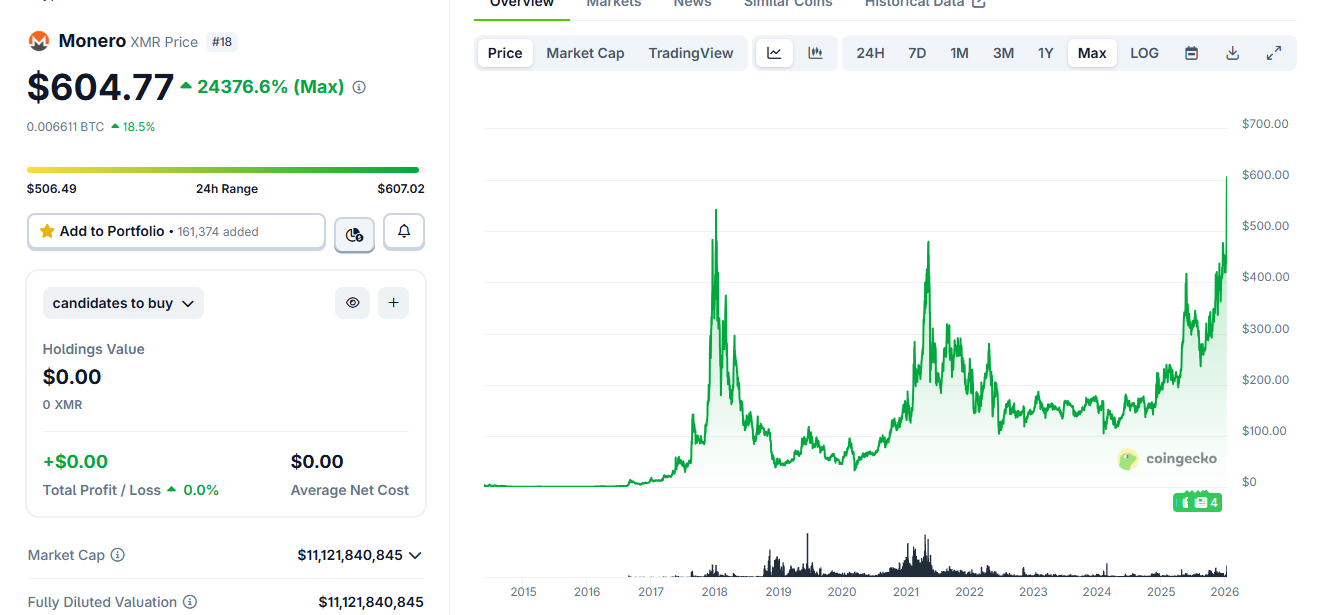Set chart range to 1Y

[x=1045, y=53]
